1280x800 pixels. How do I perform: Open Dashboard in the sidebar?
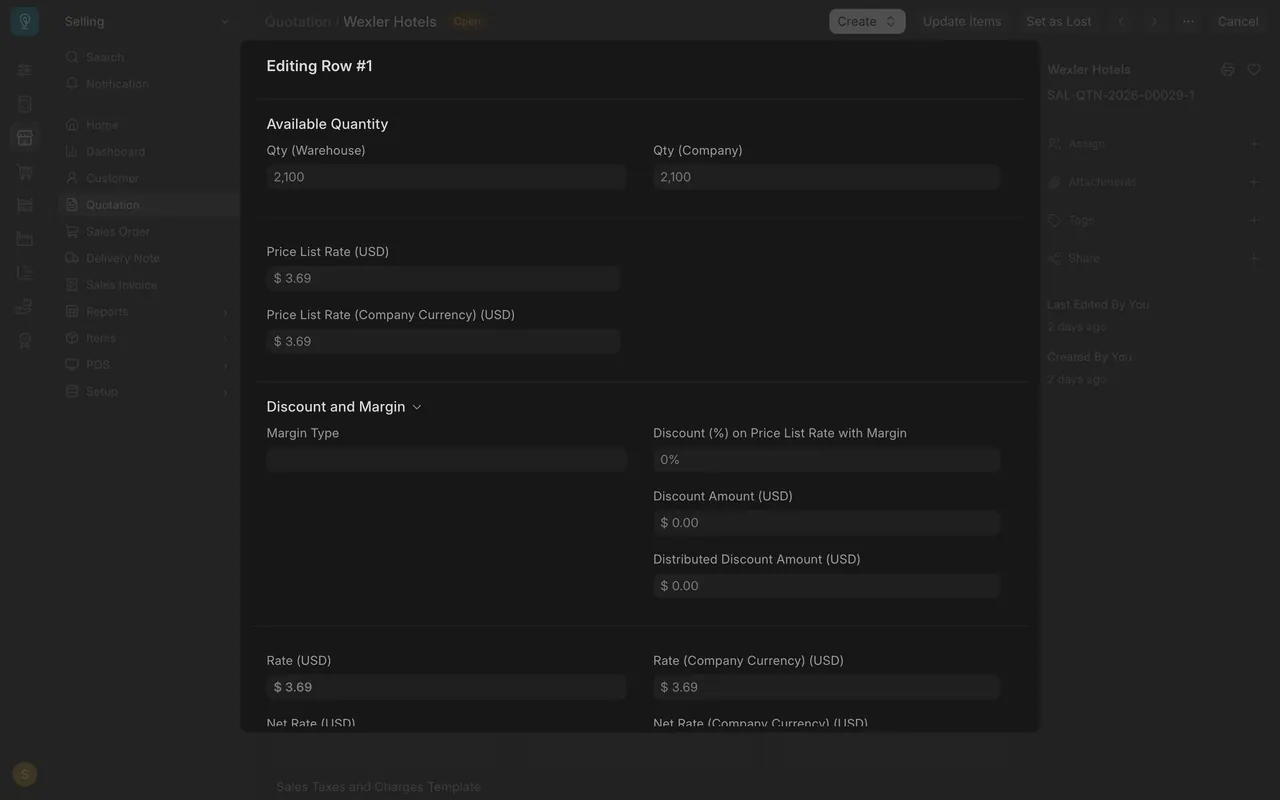(x=148, y=152)
